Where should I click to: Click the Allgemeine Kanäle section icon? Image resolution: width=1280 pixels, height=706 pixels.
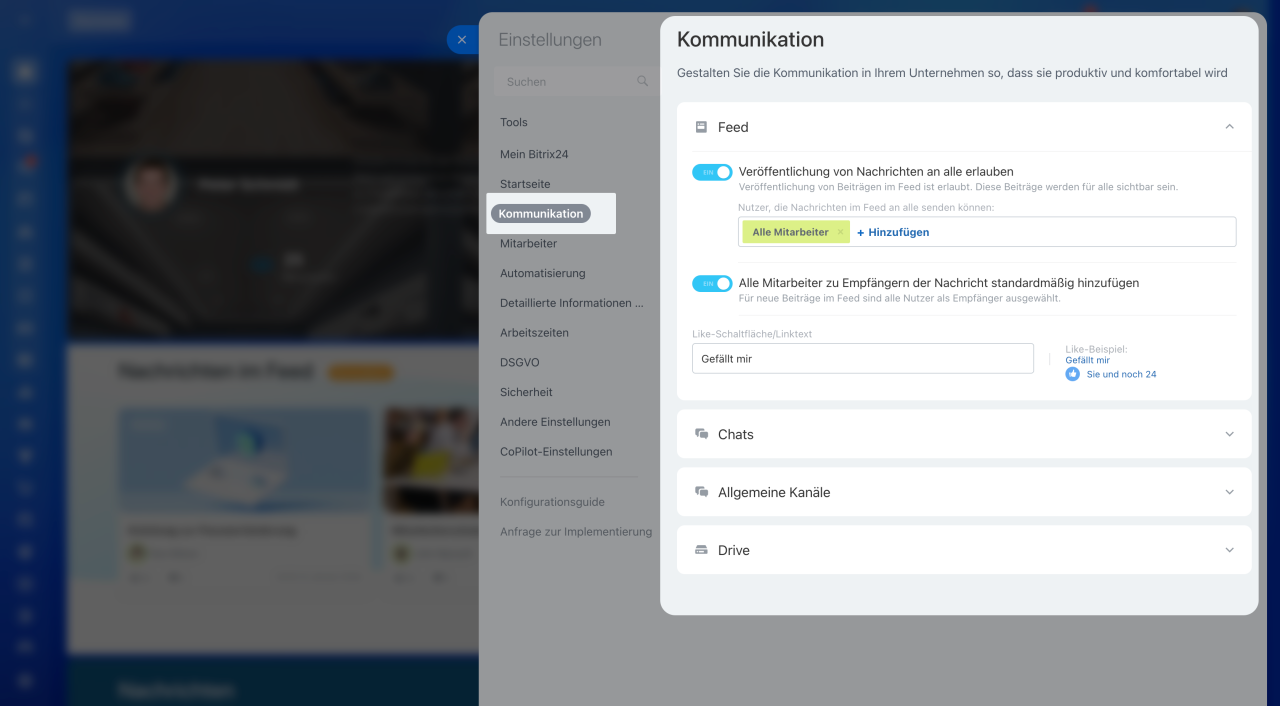701,492
